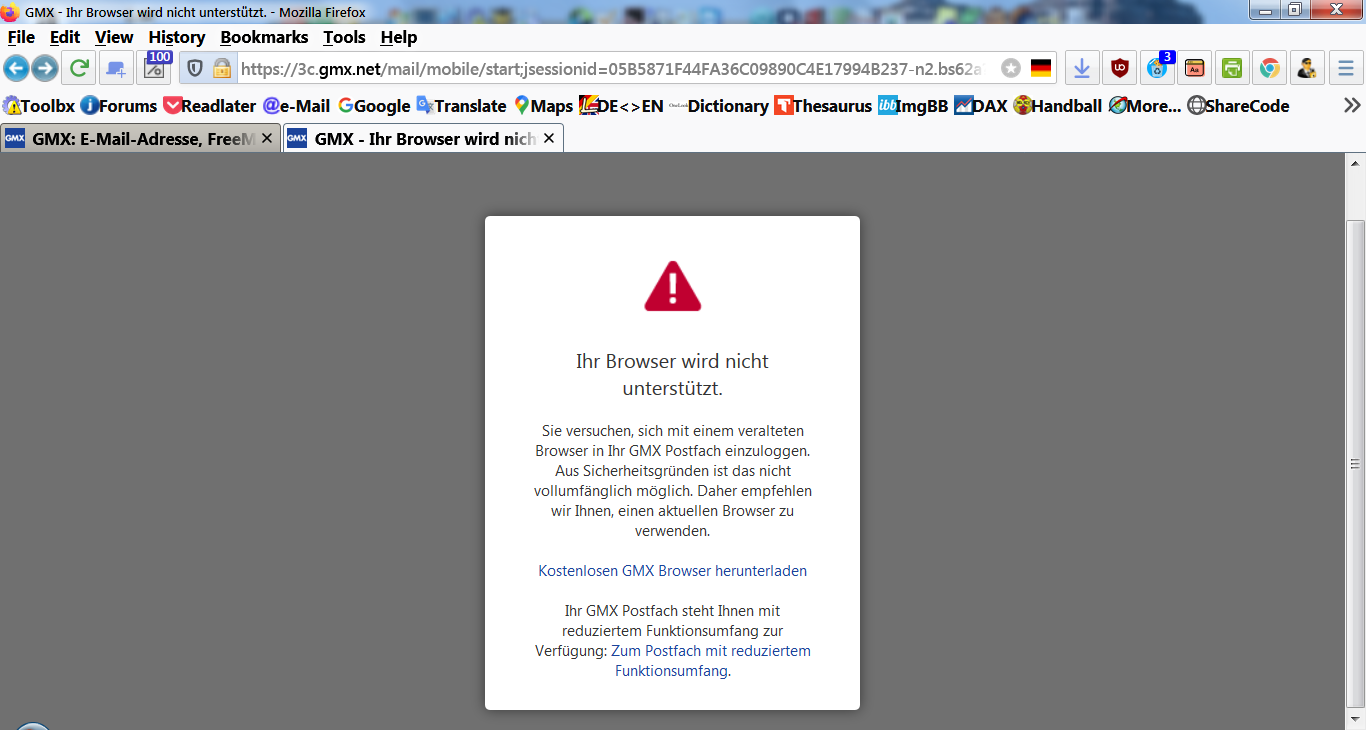Open the View menu
The width and height of the screenshot is (1366, 730).
(114, 37)
